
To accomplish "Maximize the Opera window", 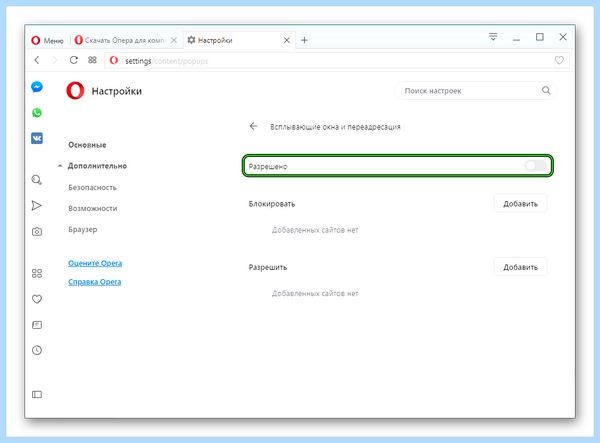I will pyautogui.click(x=540, y=37).
